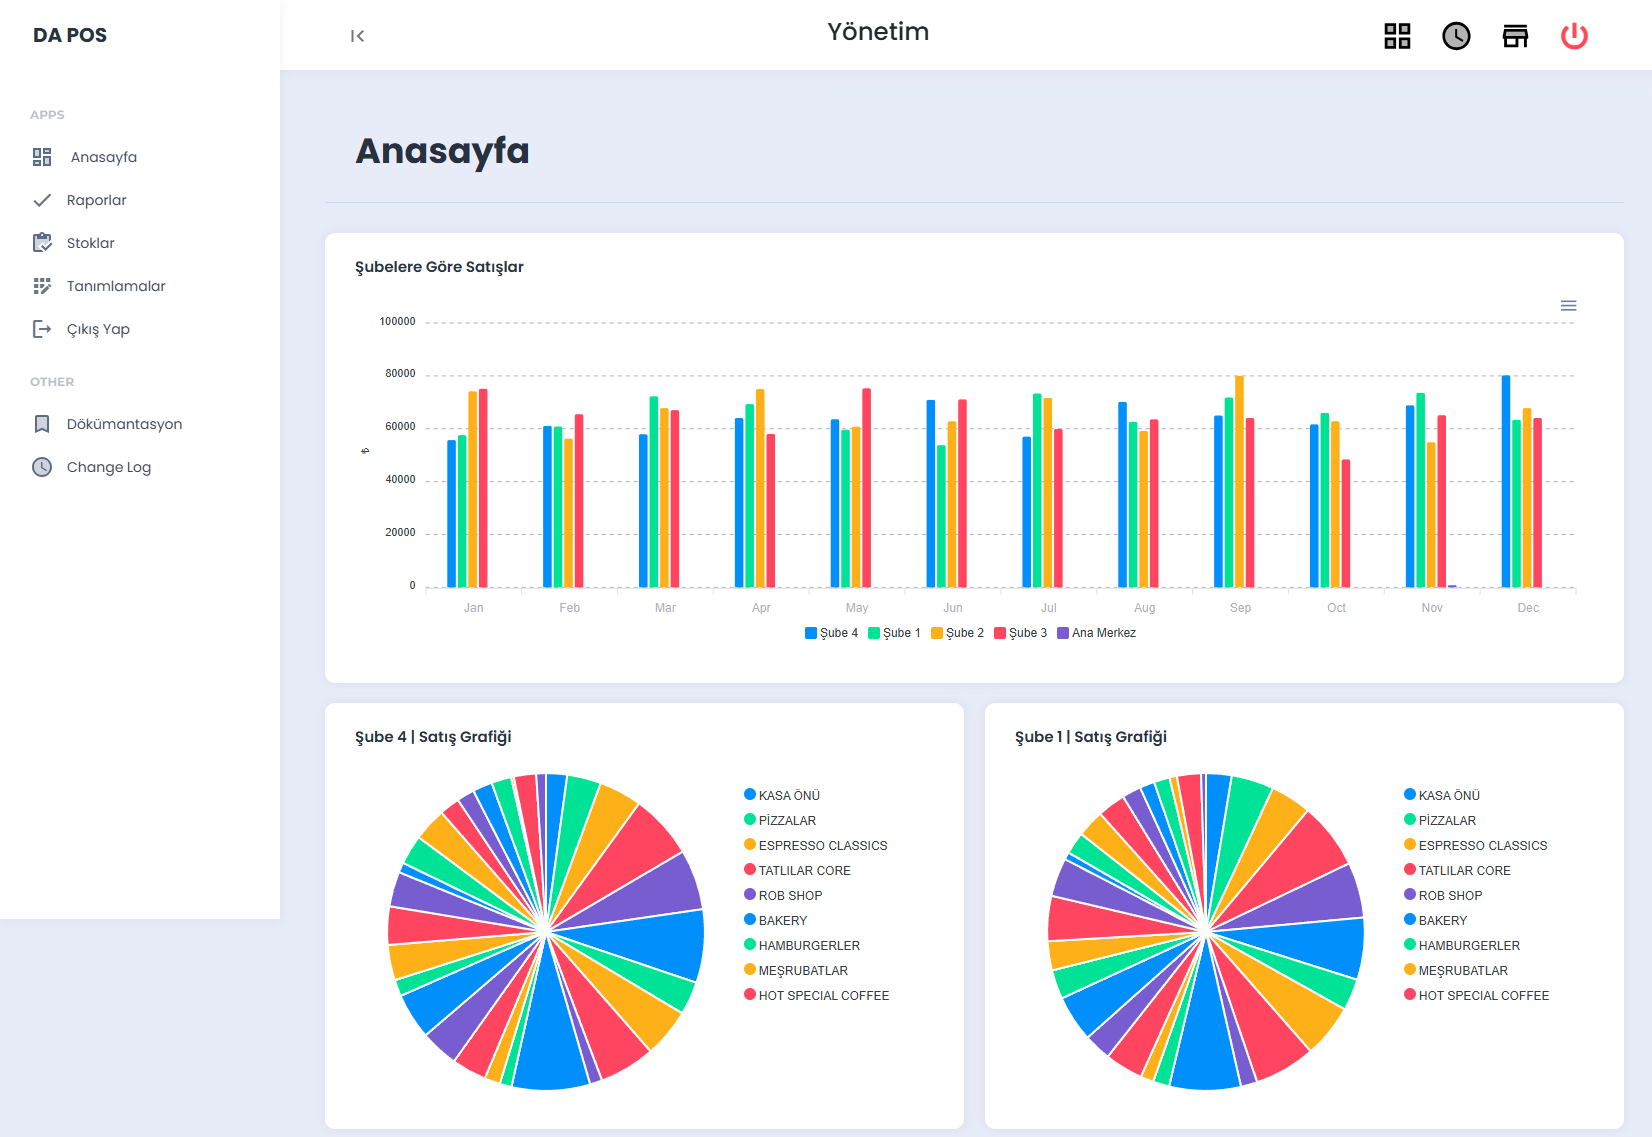This screenshot has height=1137, width=1652.
Task: Collapse the sidebar with the arrow icon
Action: [x=357, y=36]
